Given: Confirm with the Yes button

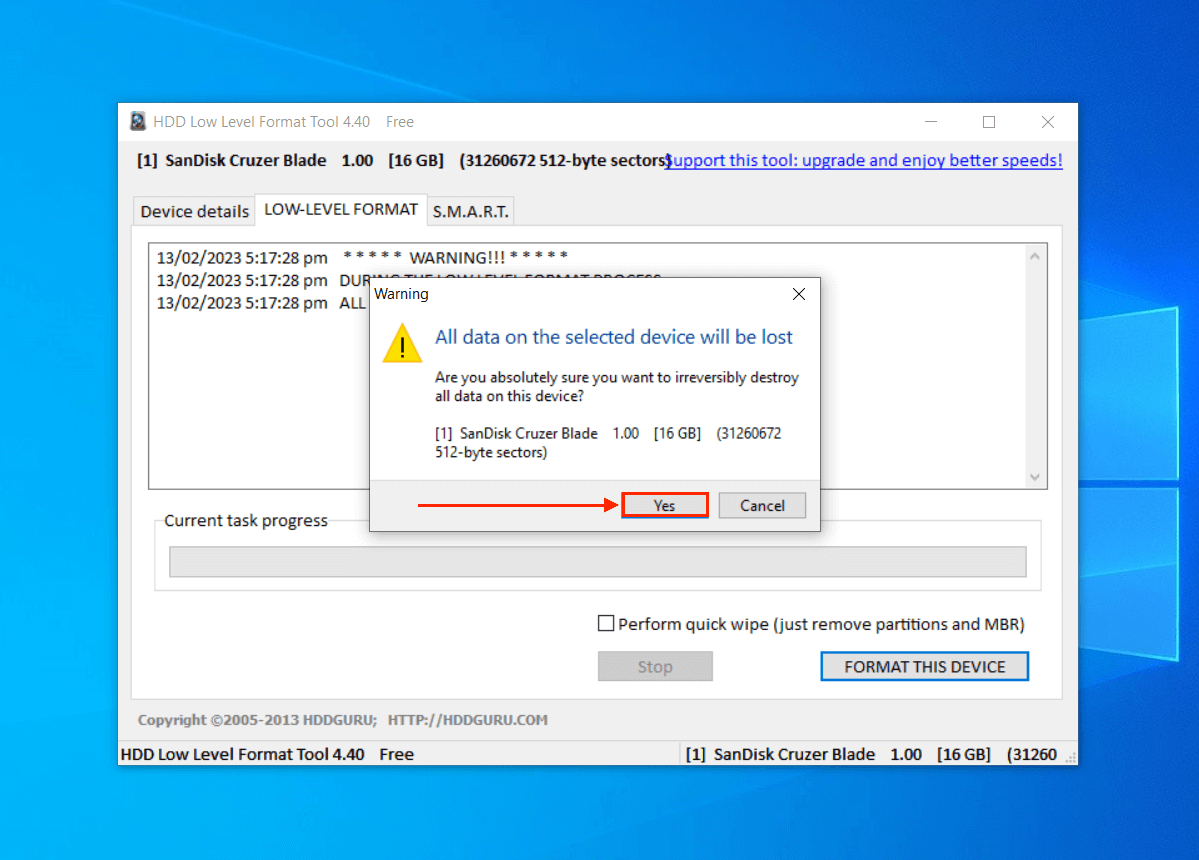Looking at the screenshot, I should 664,505.
